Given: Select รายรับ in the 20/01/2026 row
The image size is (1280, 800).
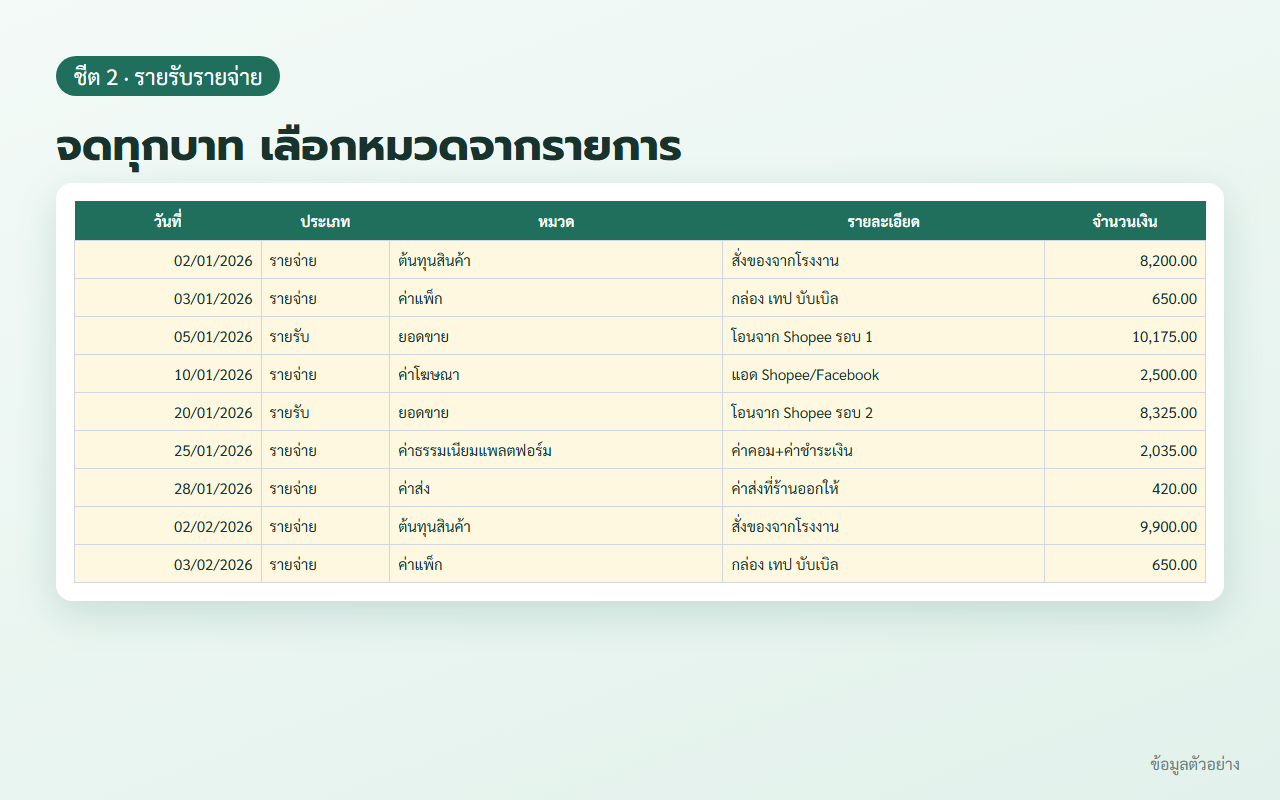Looking at the screenshot, I should tap(325, 412).
